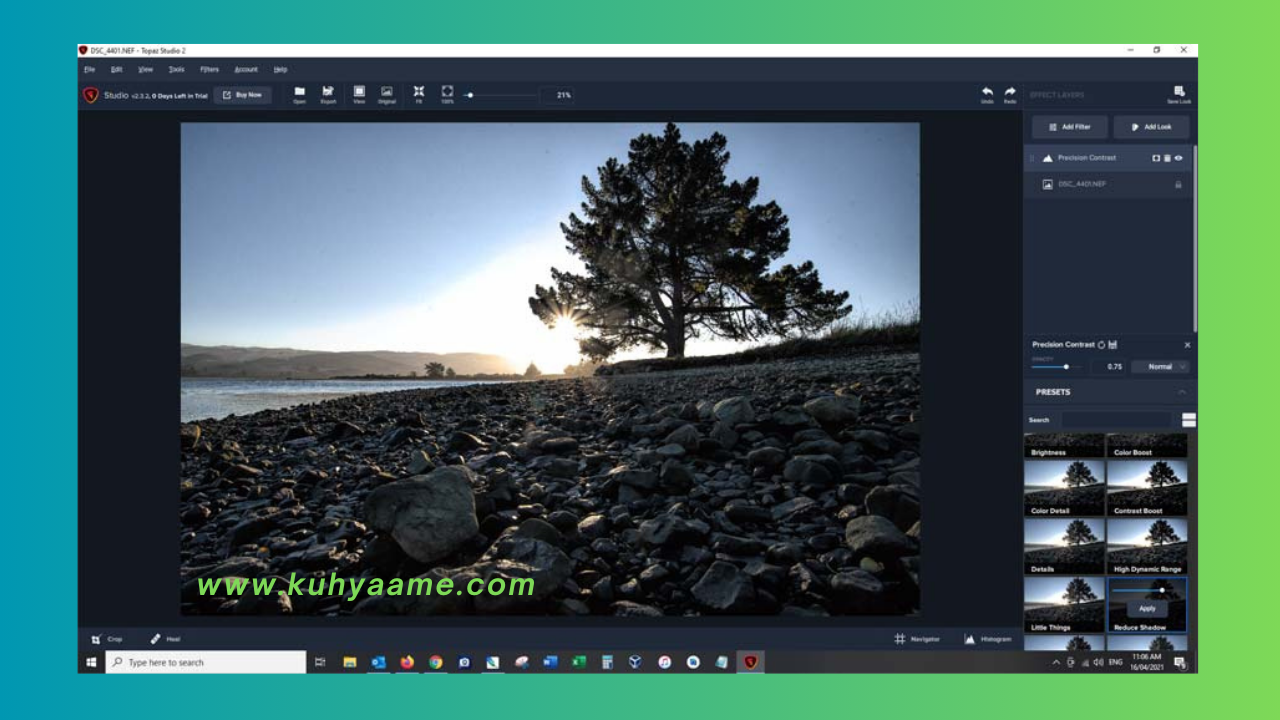Click the Undo arrow icon
Viewport: 1280px width, 720px height.
coord(987,94)
